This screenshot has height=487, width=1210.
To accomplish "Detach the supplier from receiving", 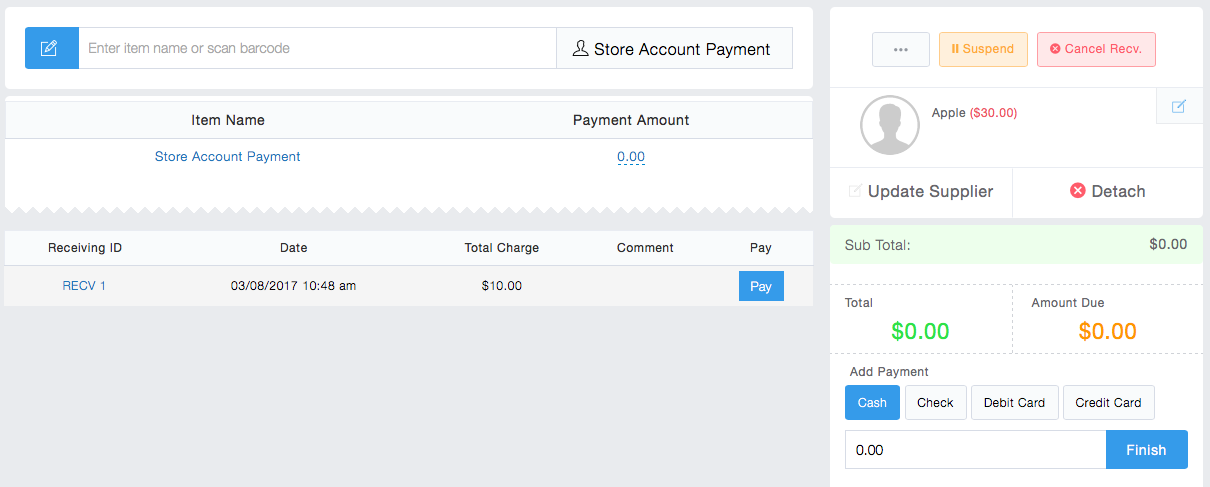I will coord(1107,192).
